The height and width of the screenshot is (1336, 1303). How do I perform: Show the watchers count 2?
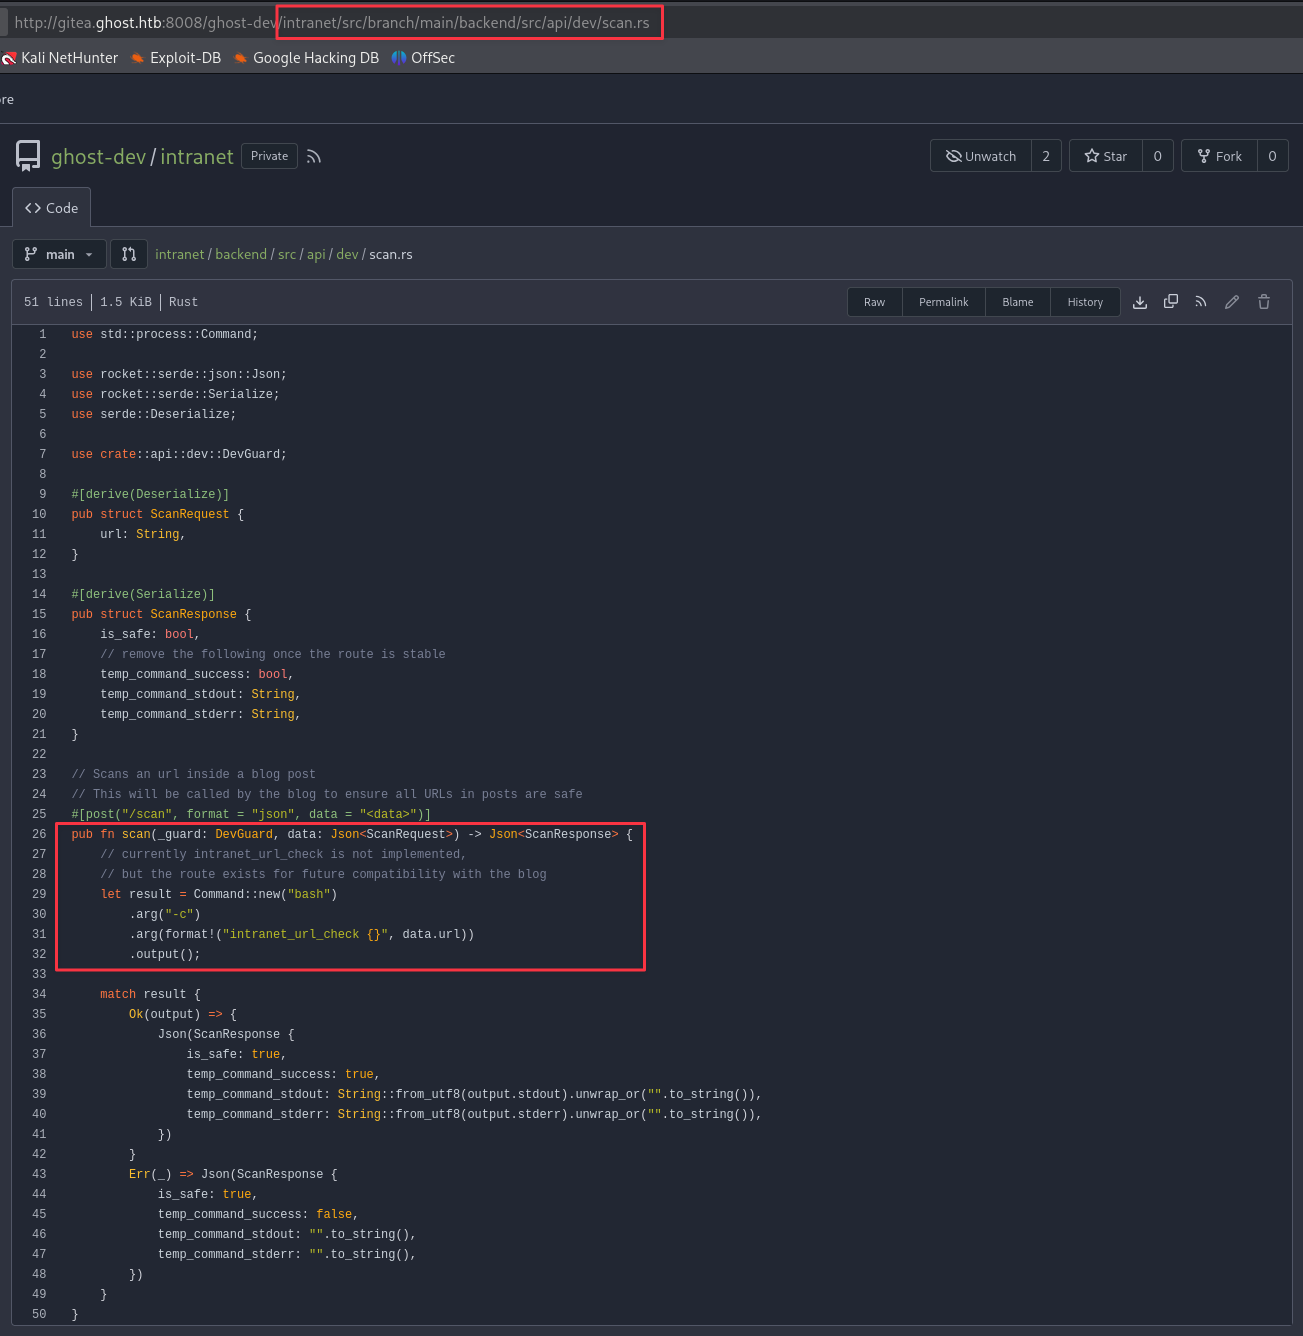[x=1046, y=156]
